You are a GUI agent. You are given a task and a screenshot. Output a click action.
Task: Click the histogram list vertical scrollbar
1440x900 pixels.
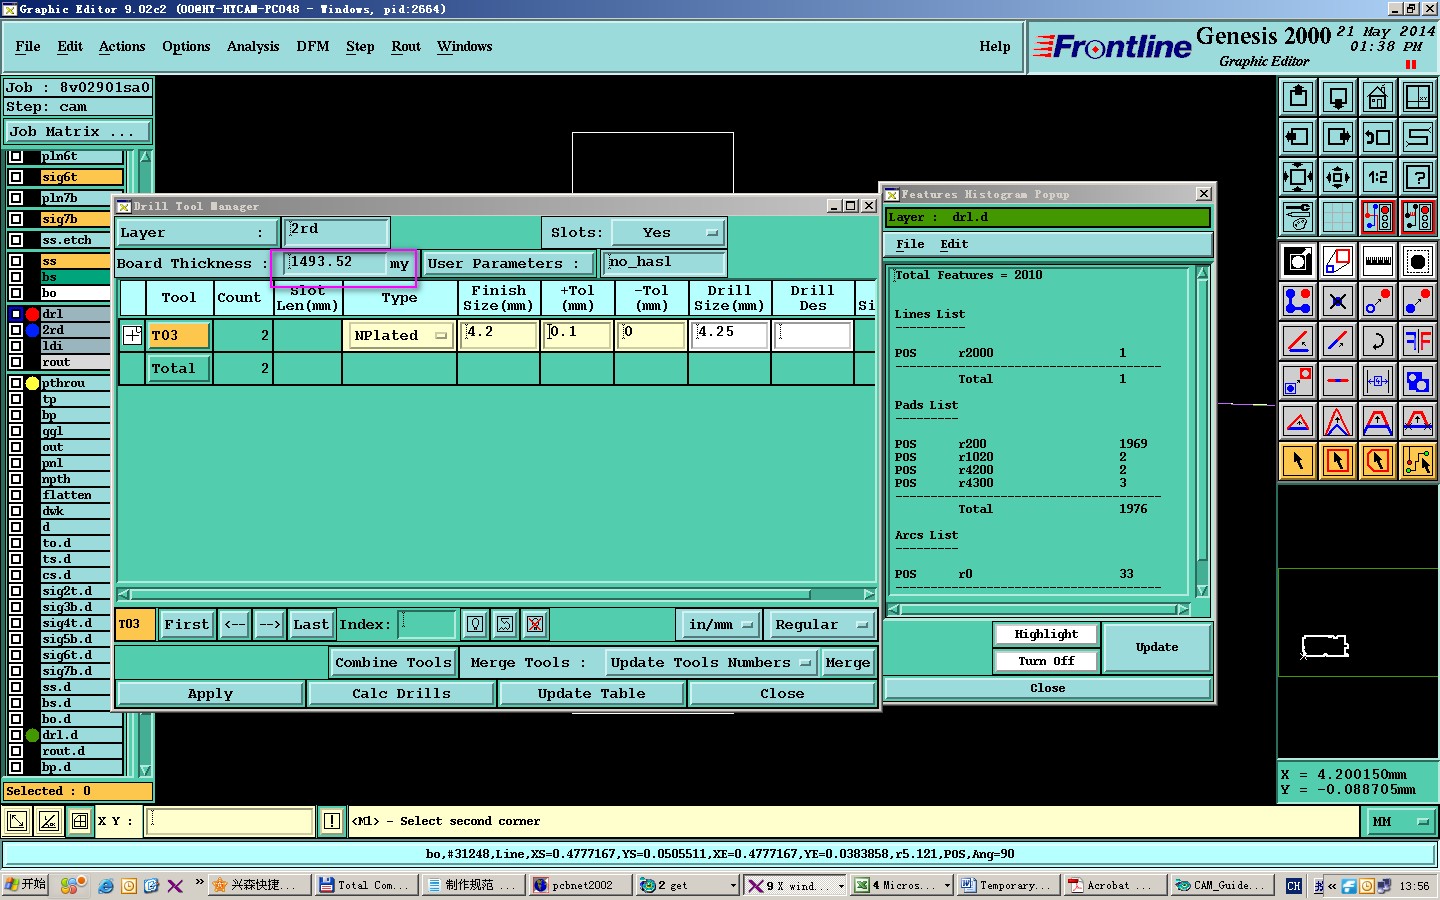click(1202, 432)
